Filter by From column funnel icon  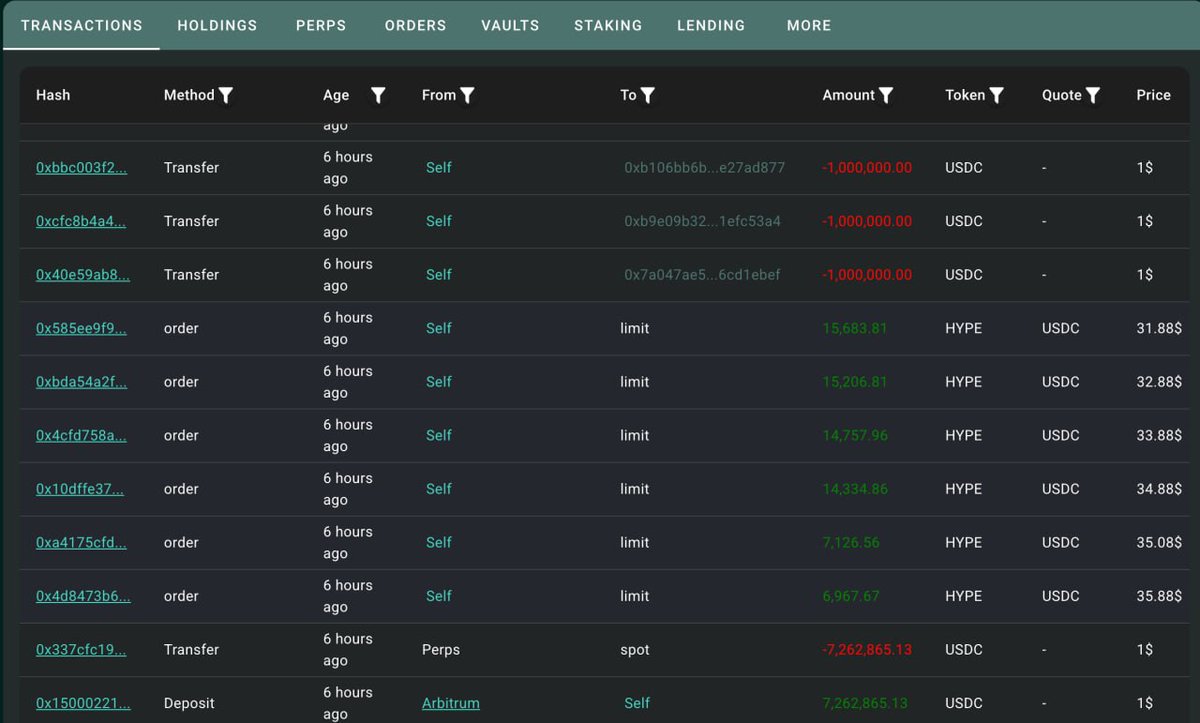[x=467, y=95]
